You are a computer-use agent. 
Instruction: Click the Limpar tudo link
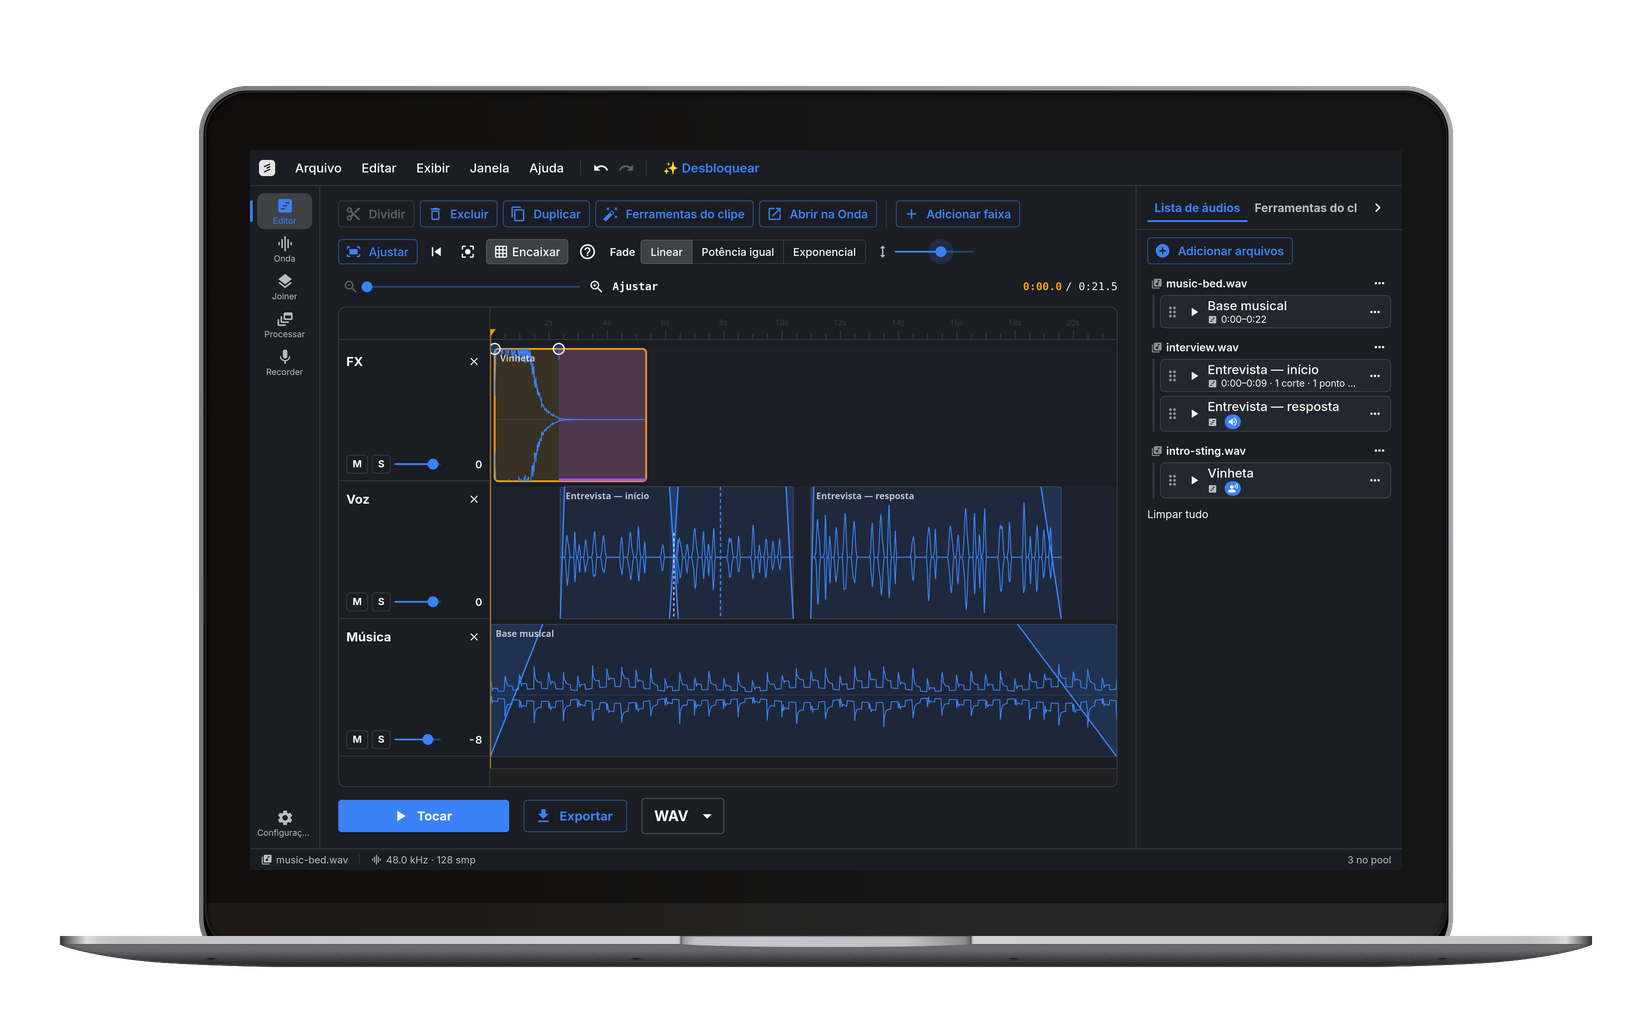tap(1177, 515)
